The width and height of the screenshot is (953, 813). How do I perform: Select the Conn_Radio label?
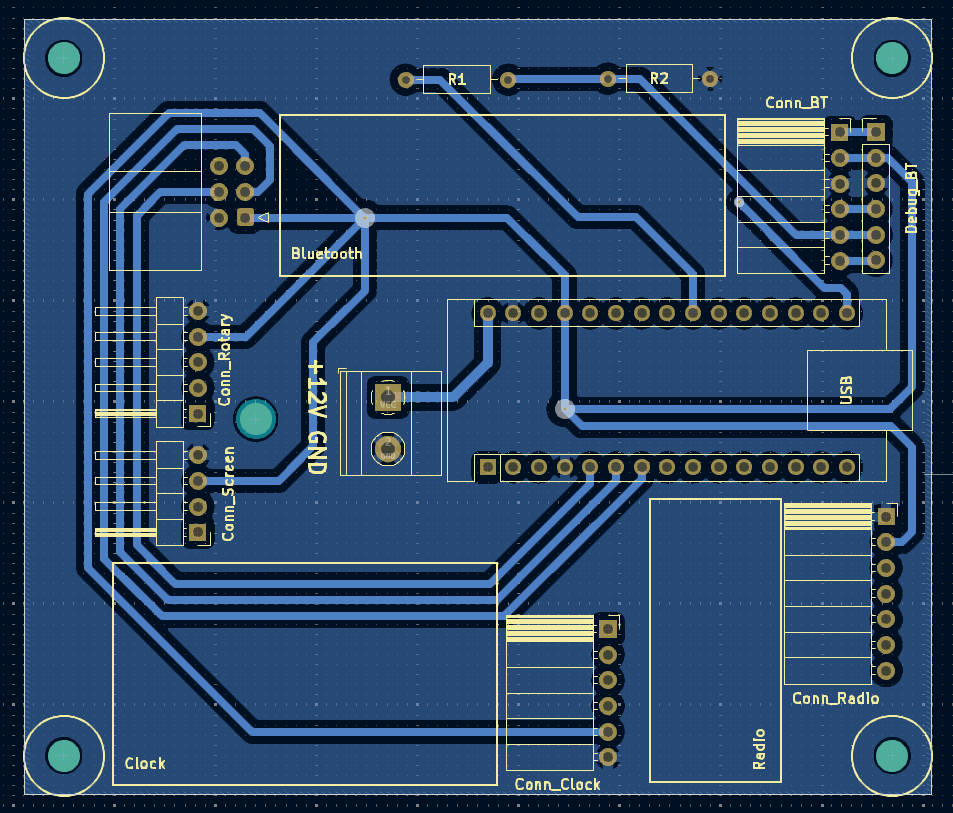pyautogui.click(x=836, y=699)
